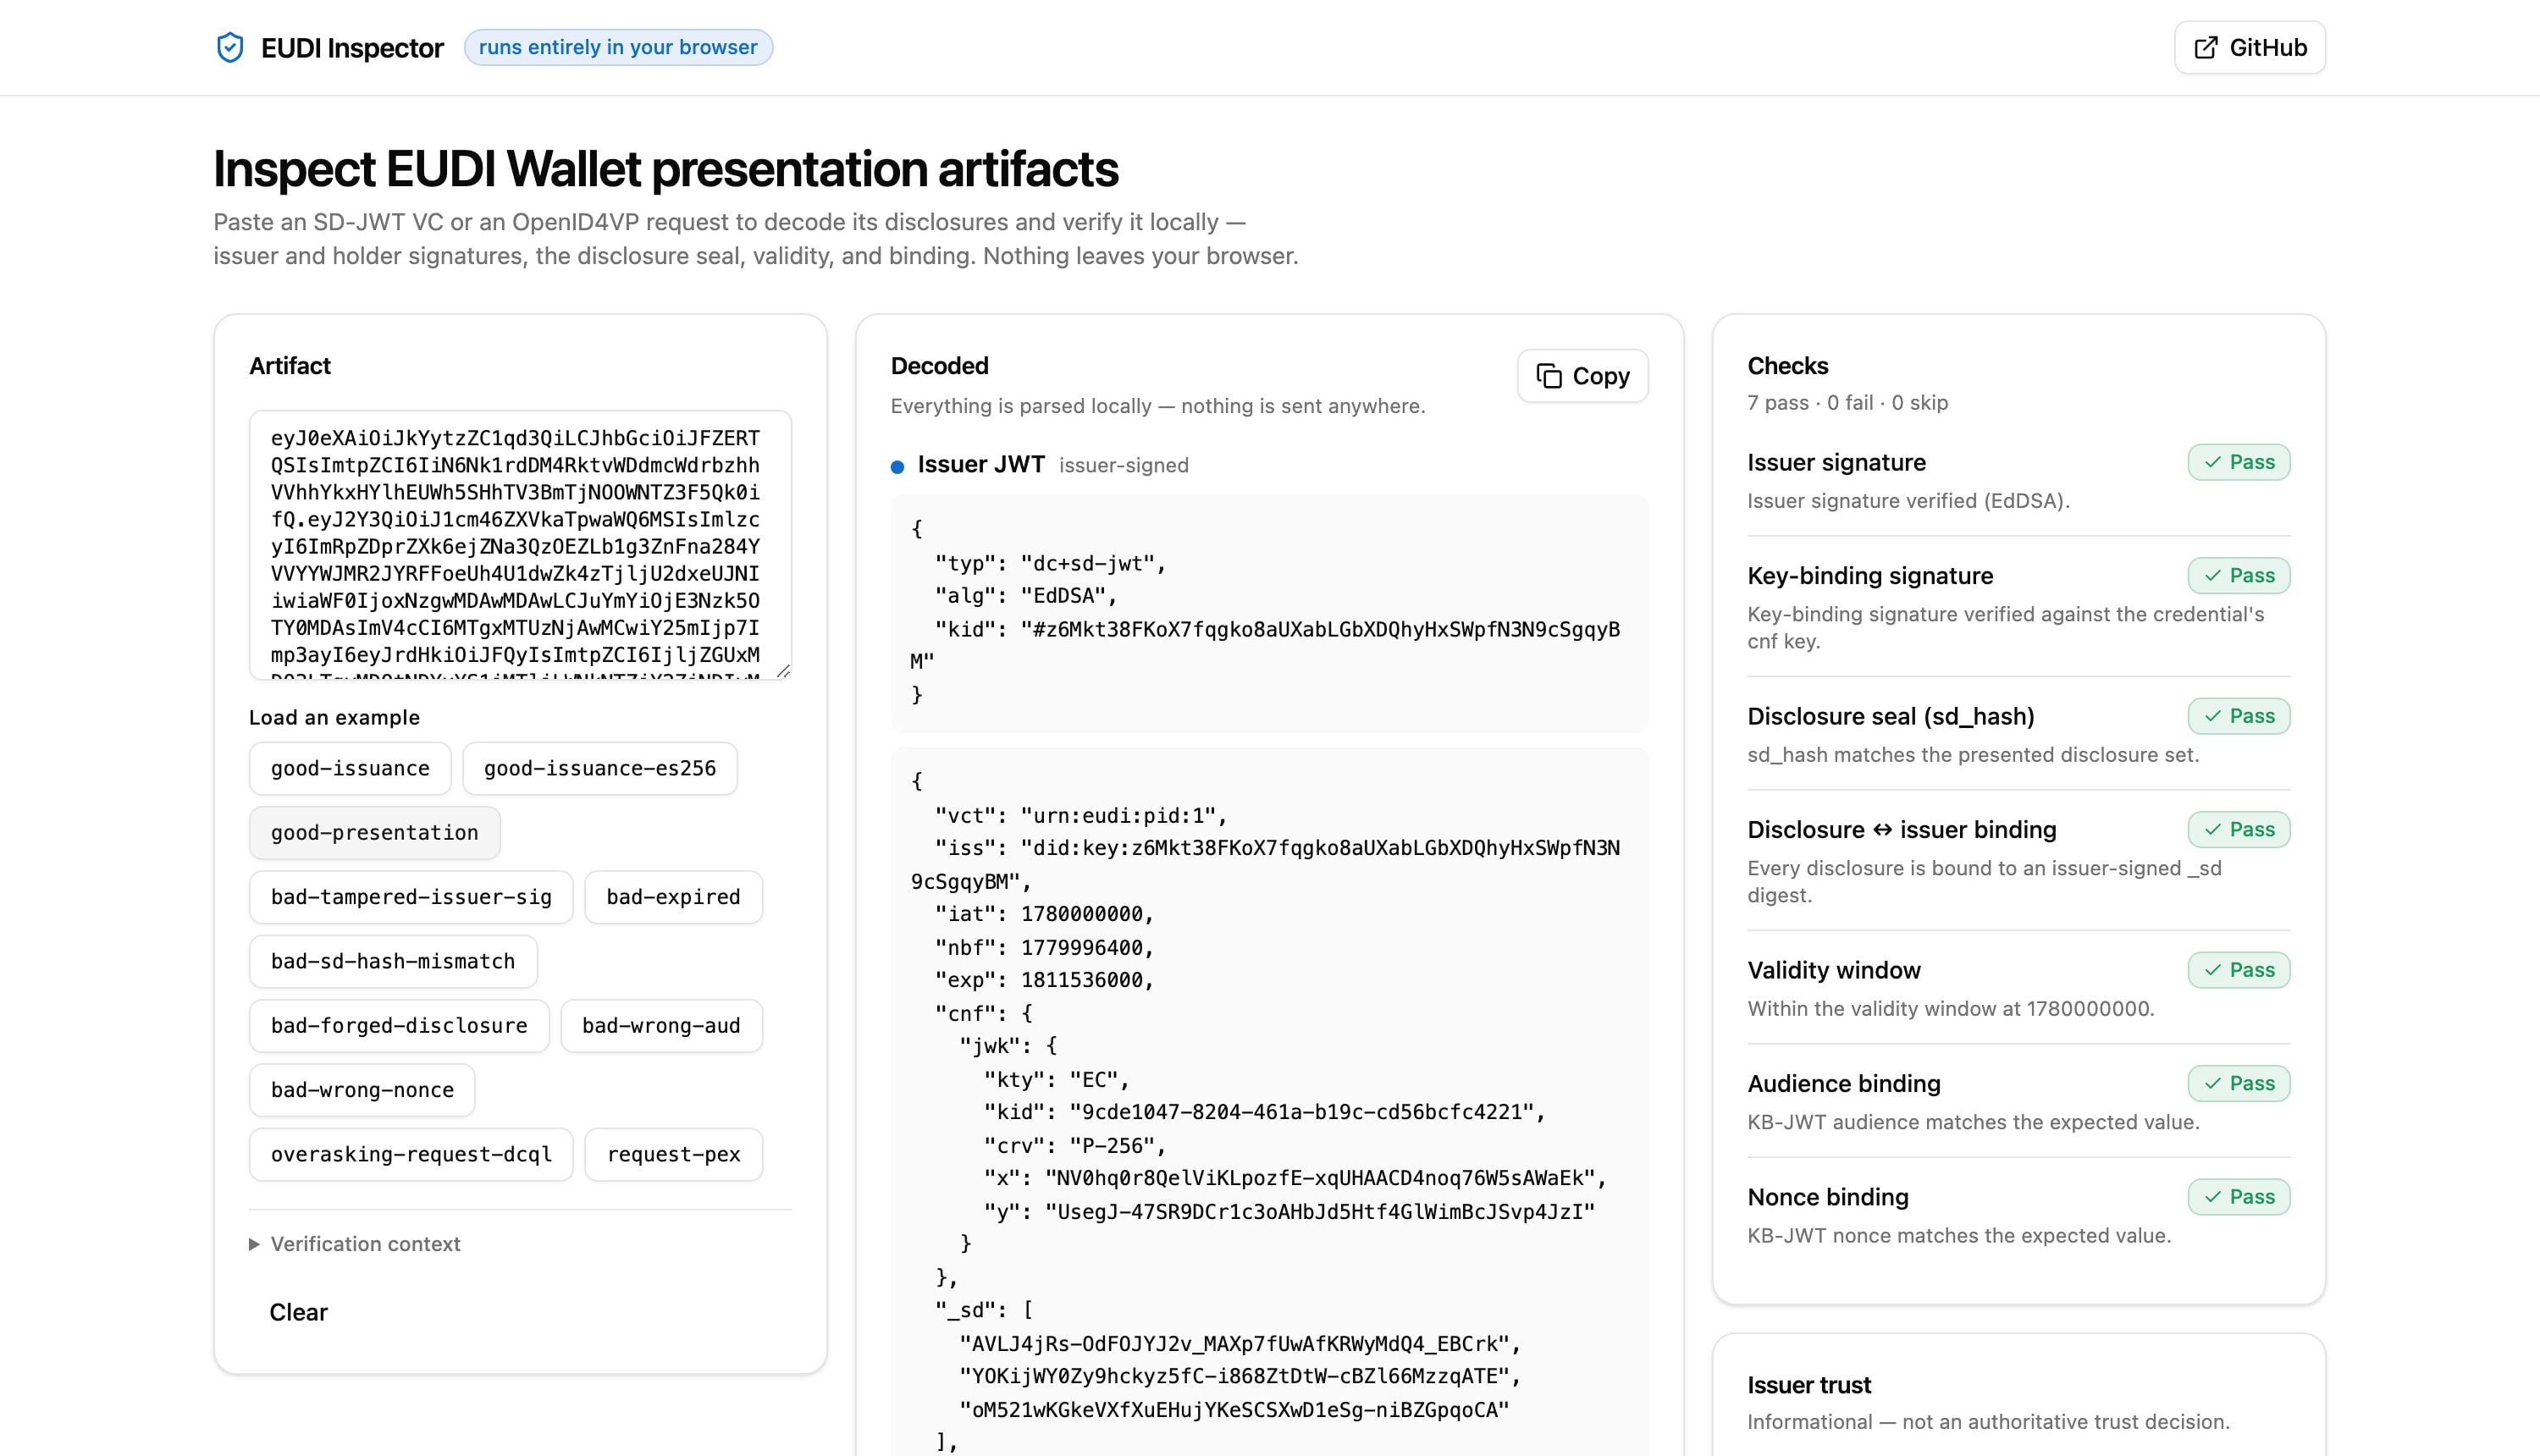Click the Pass badge for Issuer signature
The image size is (2540, 1456).
click(x=2239, y=462)
